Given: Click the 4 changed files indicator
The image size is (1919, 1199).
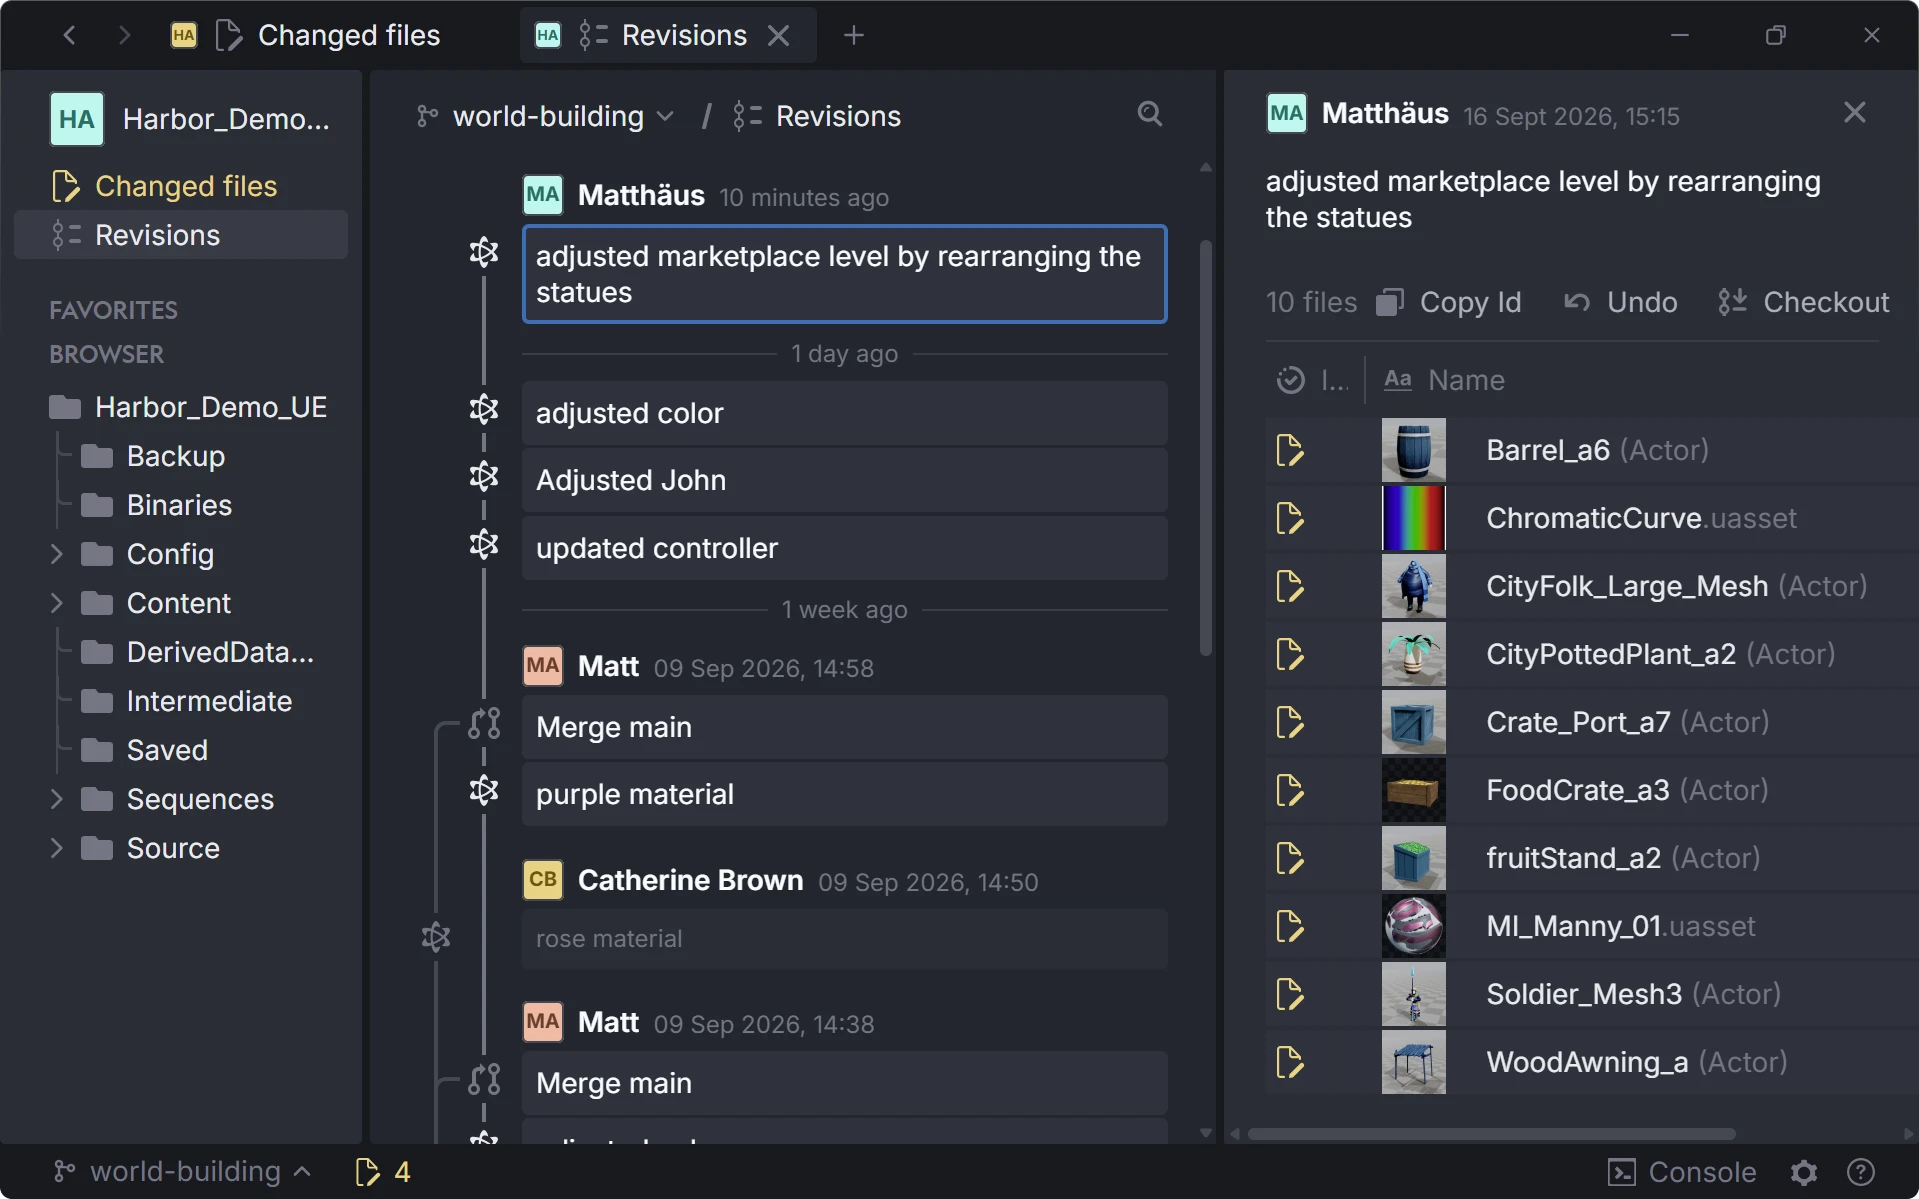Looking at the screenshot, I should coord(383,1171).
